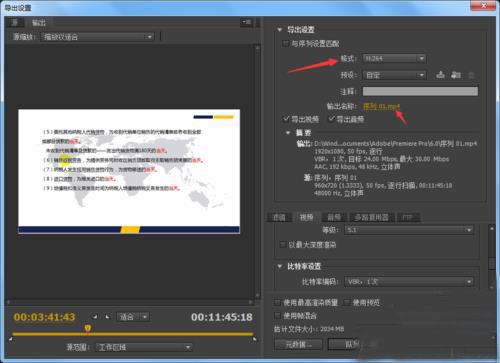Collapse the 摘要 summary section
Viewport: 500px width, 363px height.
(288, 133)
